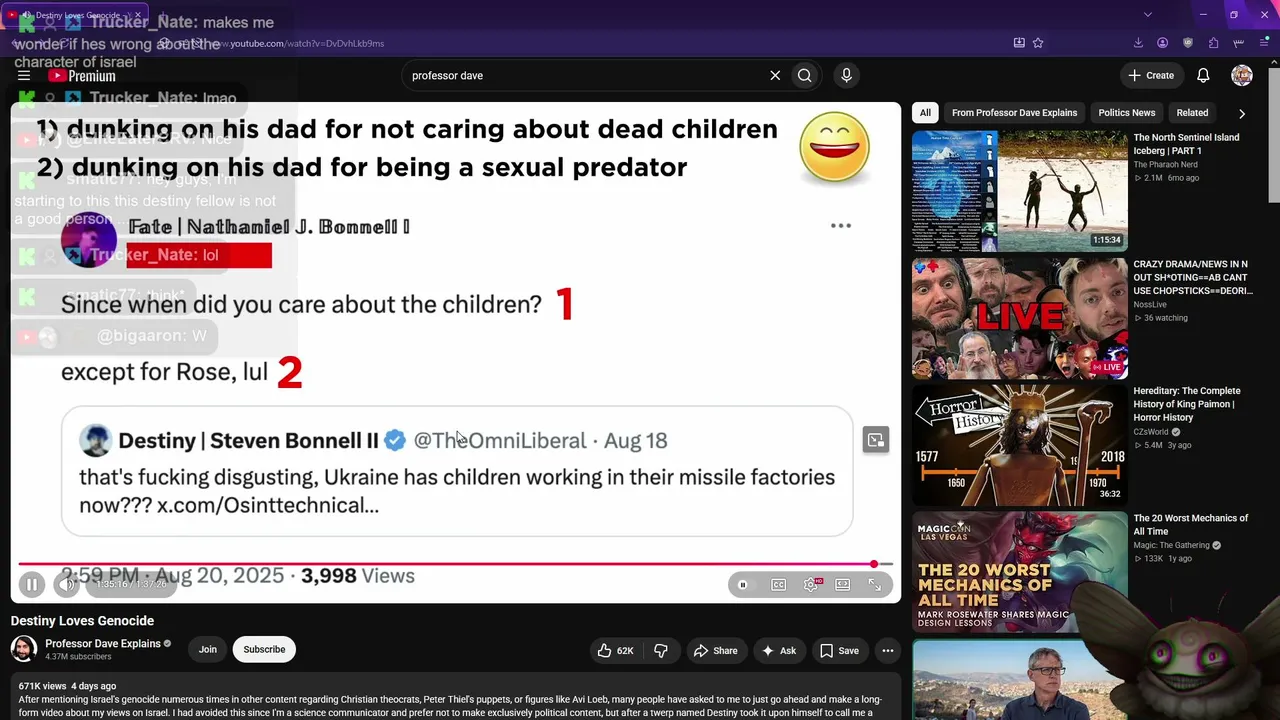Click the NossLive channel name
Screen dimensions: 1280x720
[1150, 304]
